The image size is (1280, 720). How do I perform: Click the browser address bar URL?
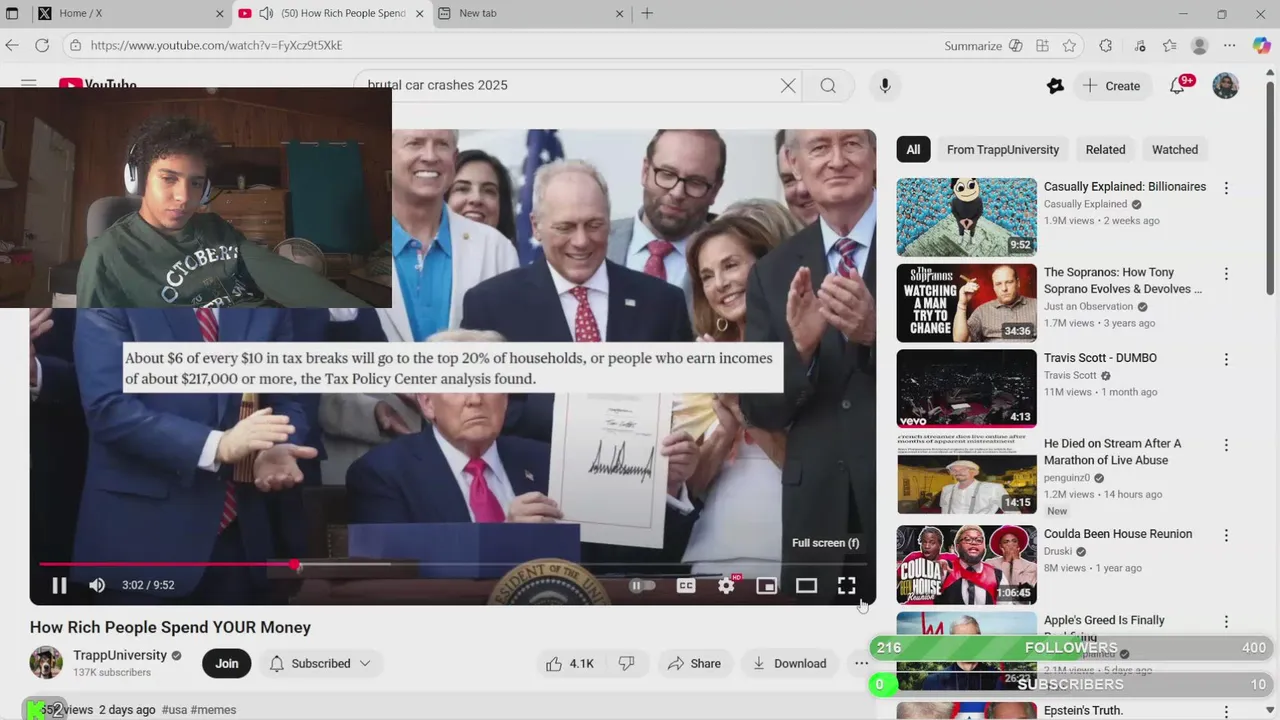(x=216, y=46)
